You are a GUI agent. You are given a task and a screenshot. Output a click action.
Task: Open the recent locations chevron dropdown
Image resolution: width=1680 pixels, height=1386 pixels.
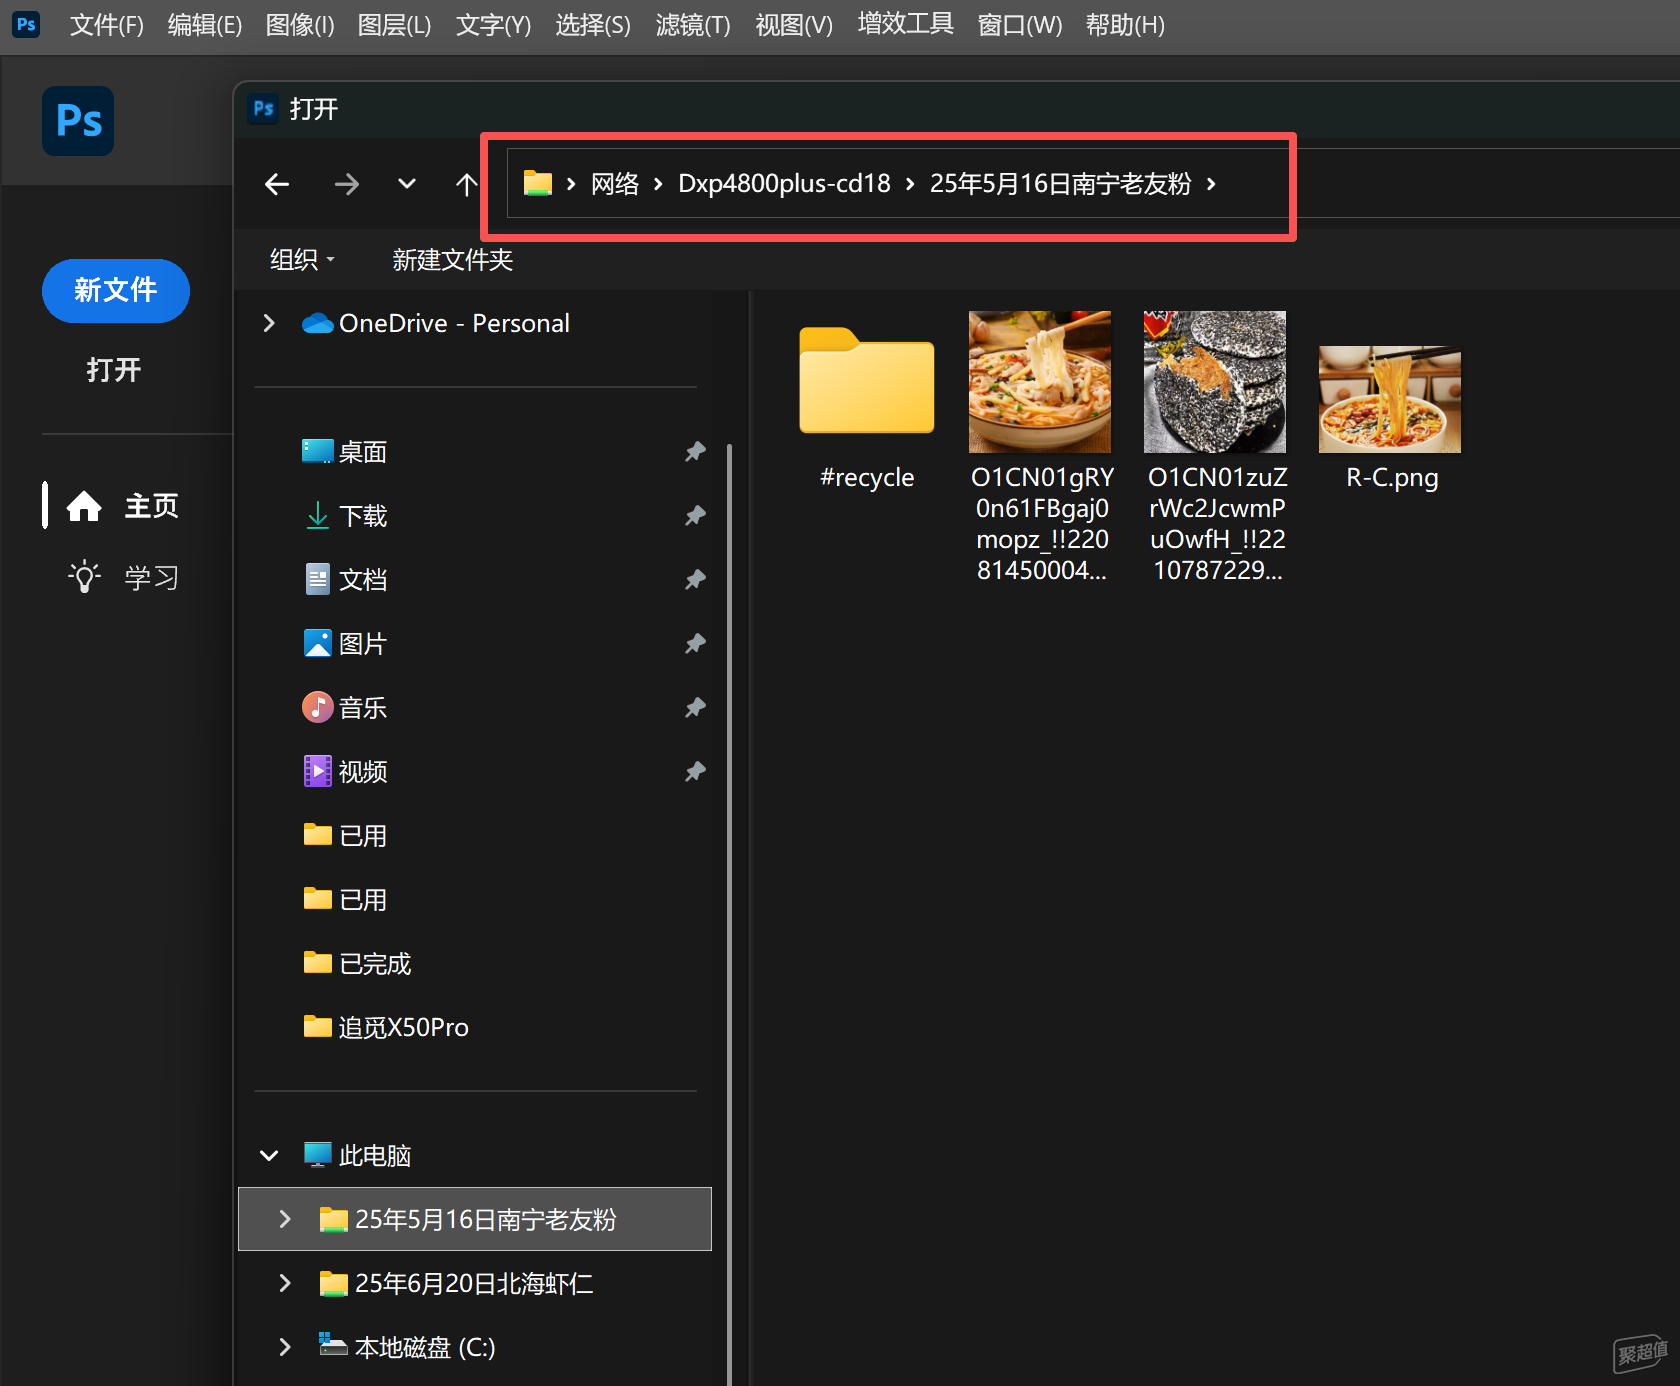(x=406, y=184)
